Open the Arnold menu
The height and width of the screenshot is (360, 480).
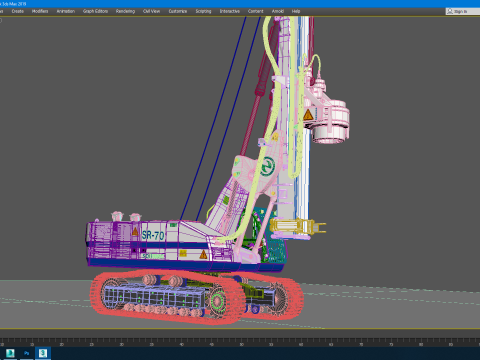pyautogui.click(x=278, y=11)
